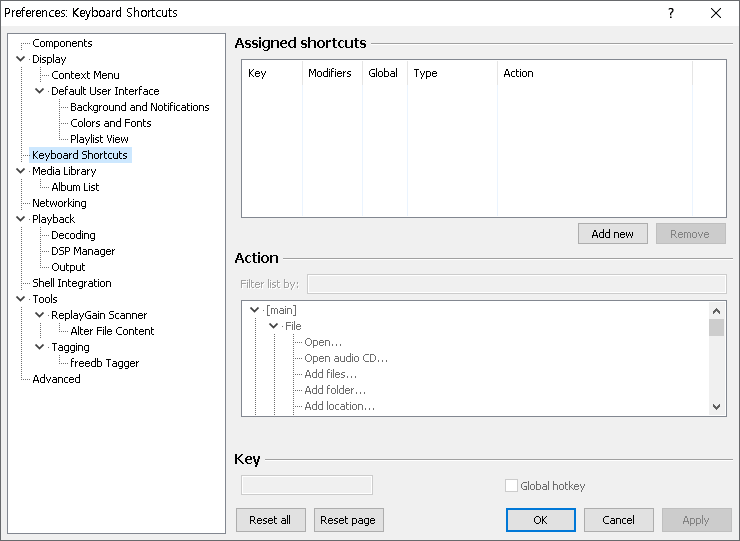The width and height of the screenshot is (740, 541).
Task: Click the action list scrollbar thumb
Action: (x=716, y=327)
